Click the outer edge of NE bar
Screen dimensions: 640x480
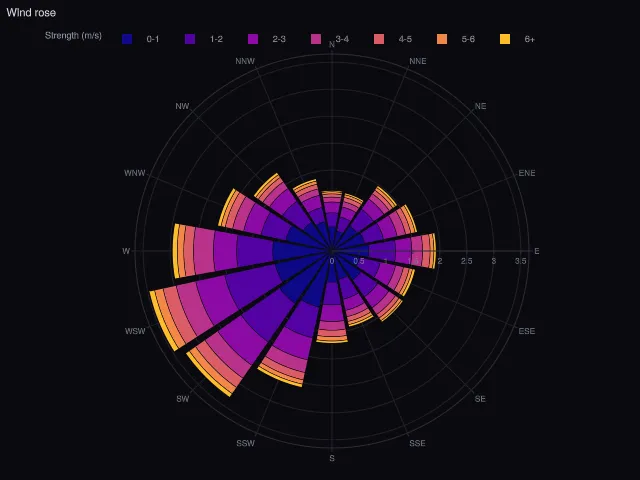point(386,197)
